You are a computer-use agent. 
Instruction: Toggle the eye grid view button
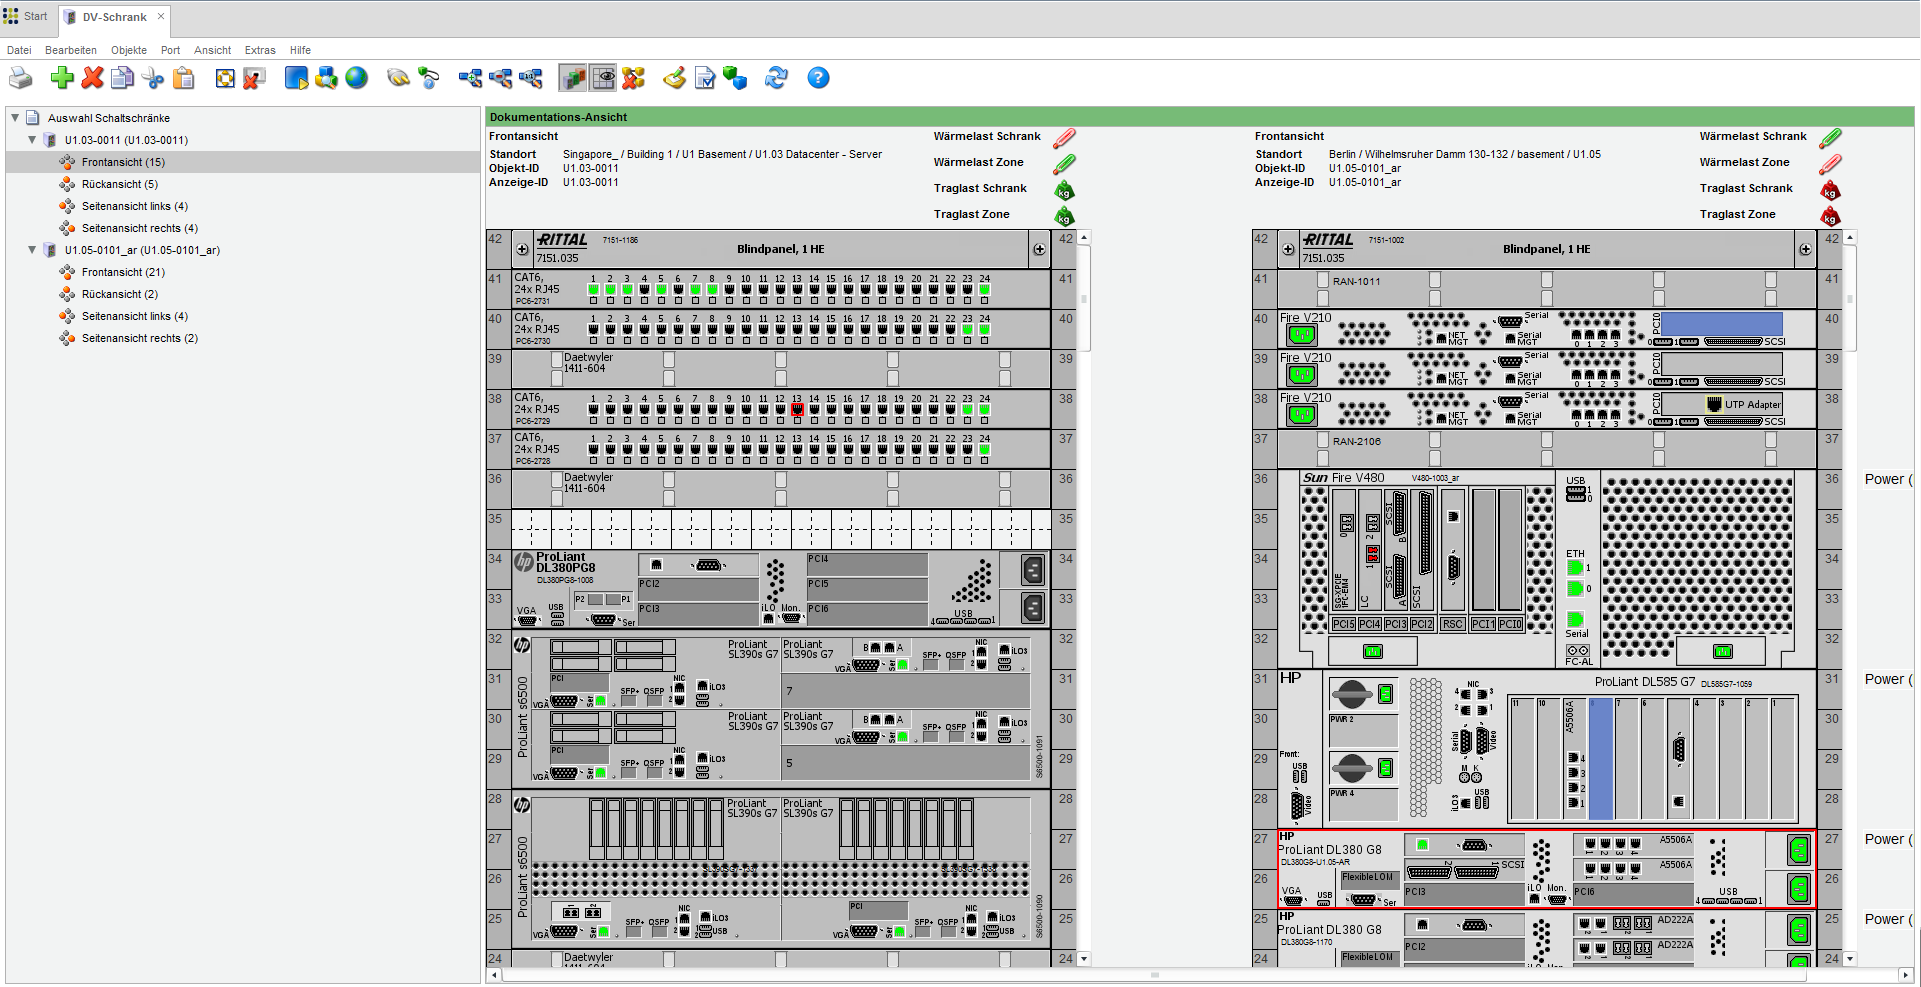coord(604,78)
